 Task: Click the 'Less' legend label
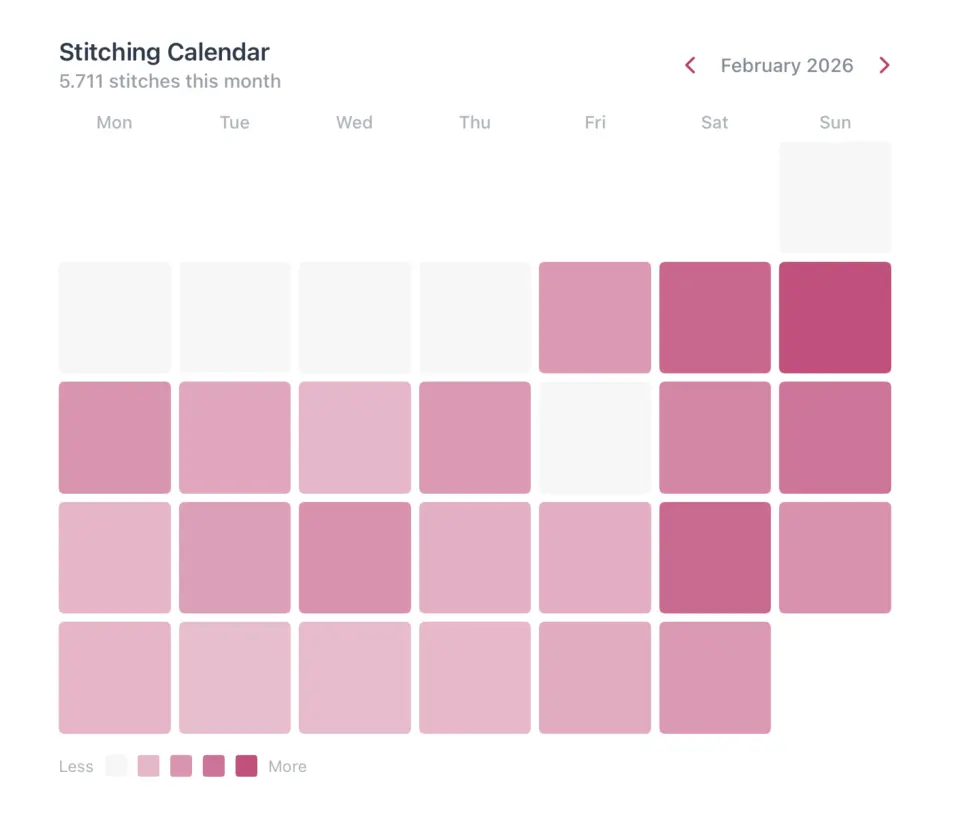point(76,766)
